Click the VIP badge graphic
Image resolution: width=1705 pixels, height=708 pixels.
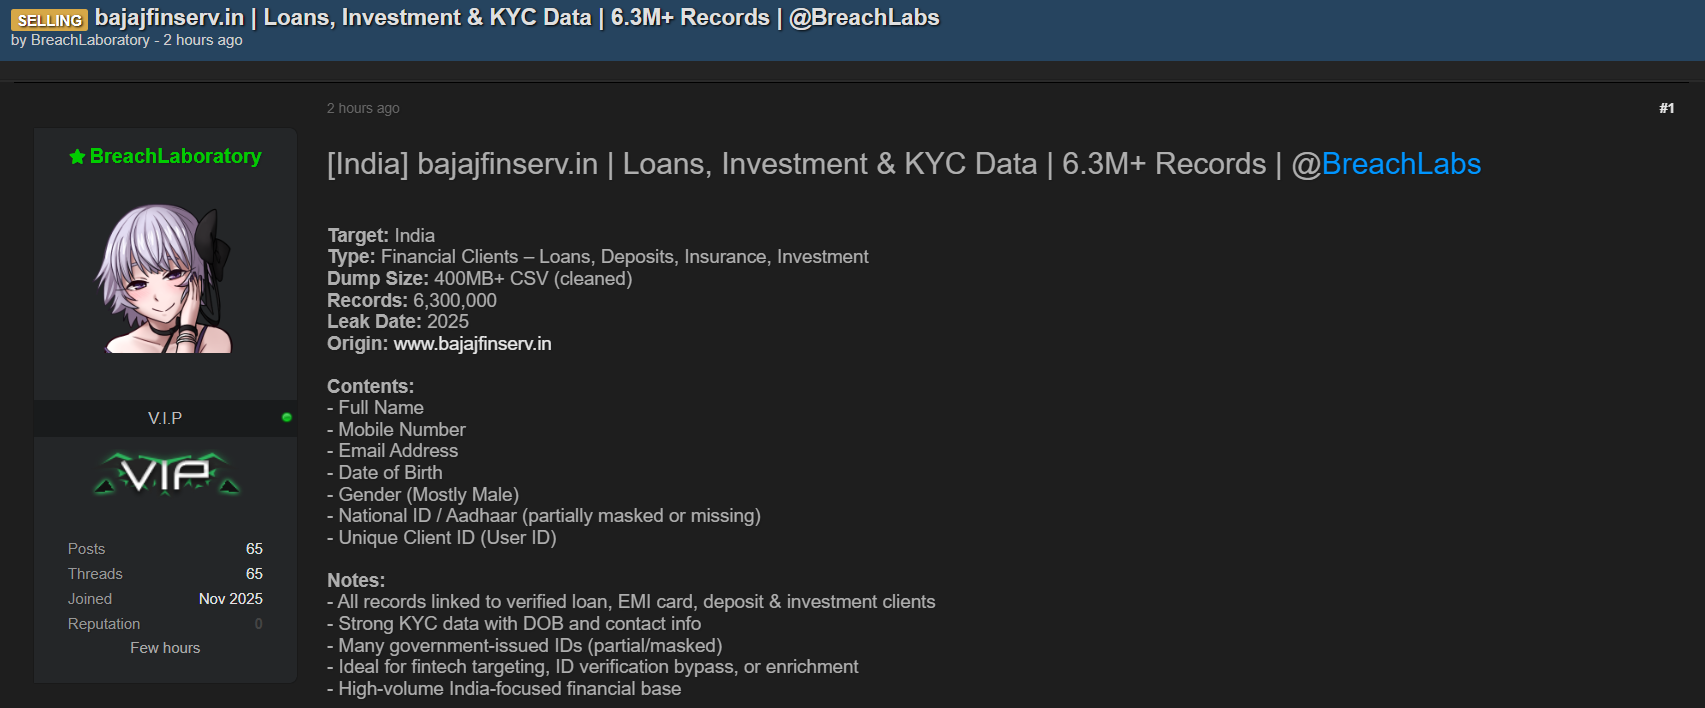coord(166,474)
